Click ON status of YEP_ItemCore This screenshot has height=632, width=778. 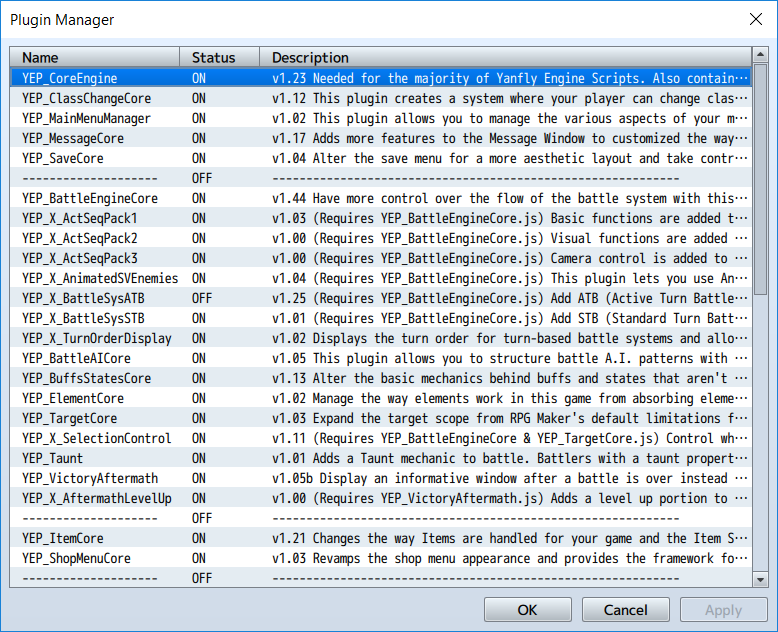click(x=198, y=538)
